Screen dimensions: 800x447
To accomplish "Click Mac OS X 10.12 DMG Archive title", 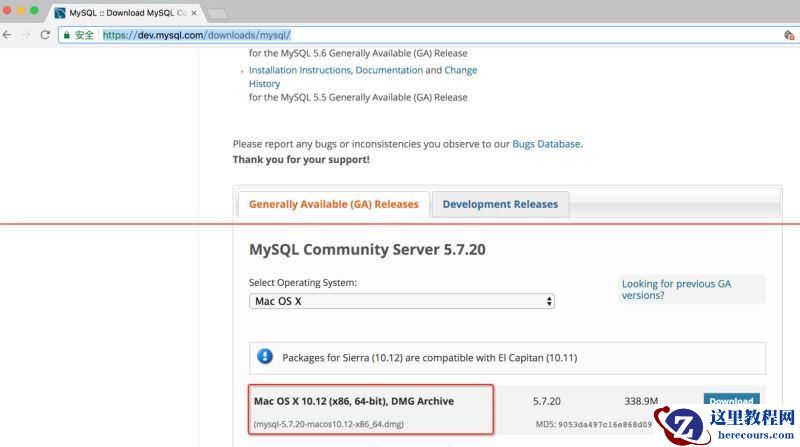I will click(x=353, y=401).
